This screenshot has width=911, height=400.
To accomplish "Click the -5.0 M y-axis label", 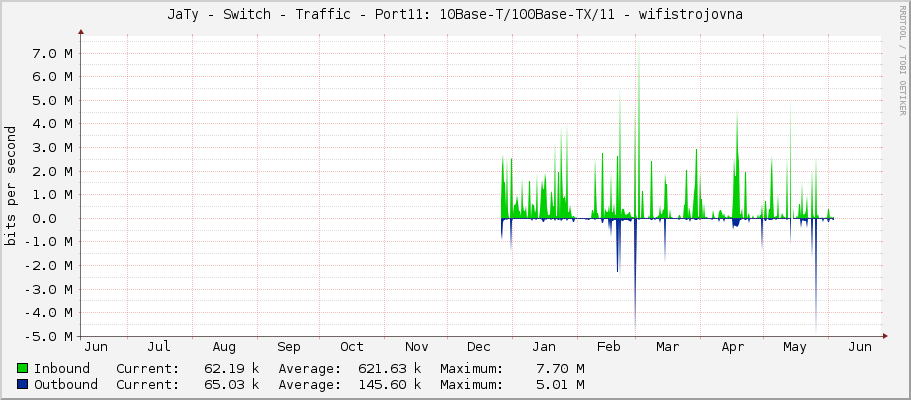I will (x=49, y=337).
